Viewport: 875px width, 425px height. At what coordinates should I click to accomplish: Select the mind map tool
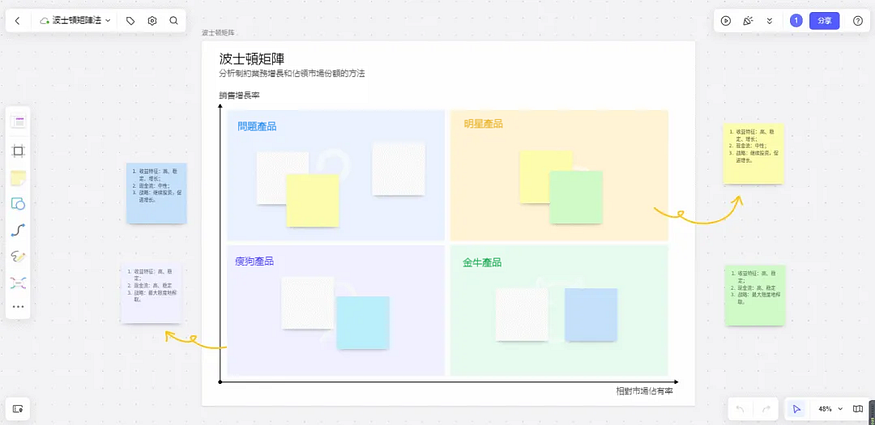tap(18, 283)
